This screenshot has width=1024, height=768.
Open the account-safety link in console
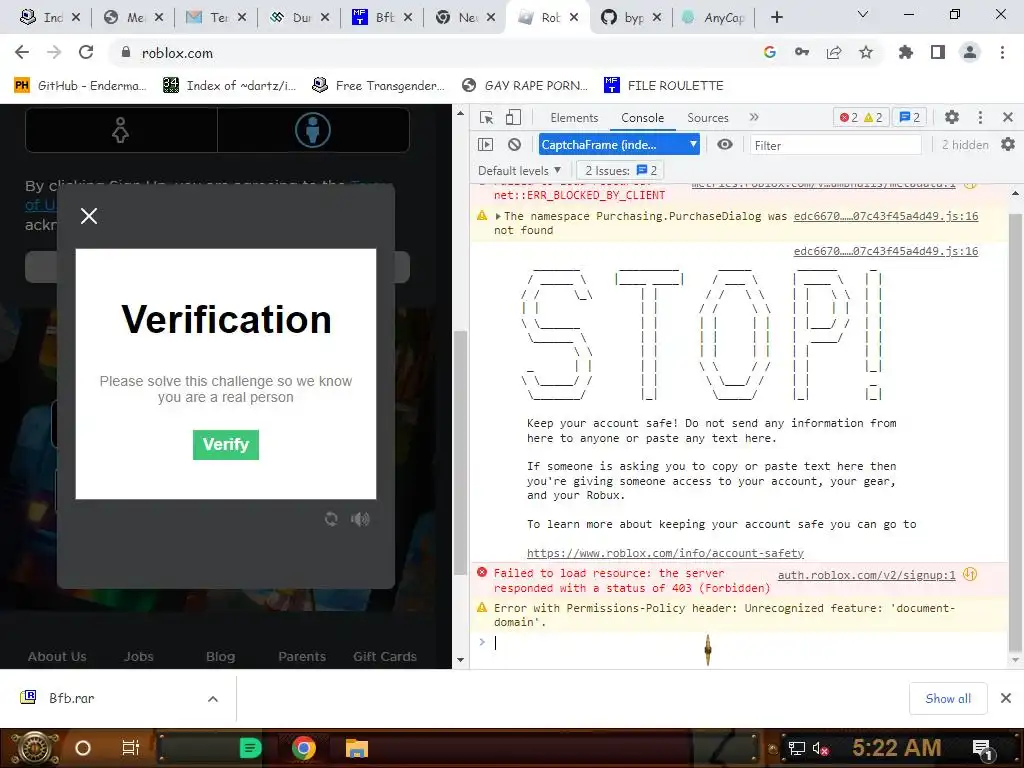click(665, 553)
